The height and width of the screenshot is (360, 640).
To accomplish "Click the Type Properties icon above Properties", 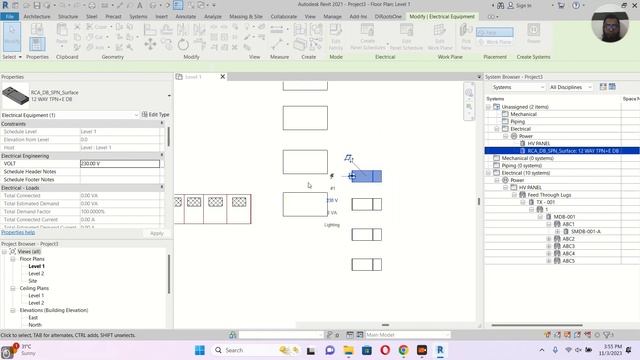I will coord(37,29).
